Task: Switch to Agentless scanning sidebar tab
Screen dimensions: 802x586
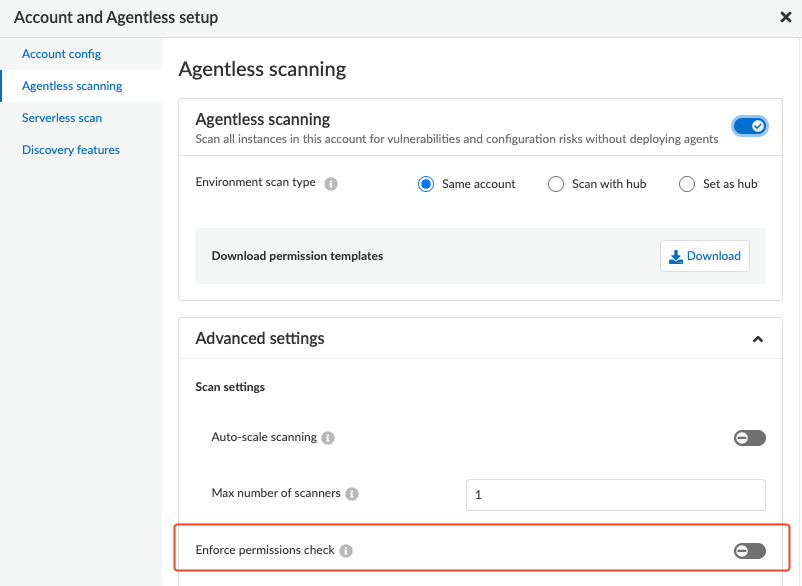Action: (x=72, y=86)
